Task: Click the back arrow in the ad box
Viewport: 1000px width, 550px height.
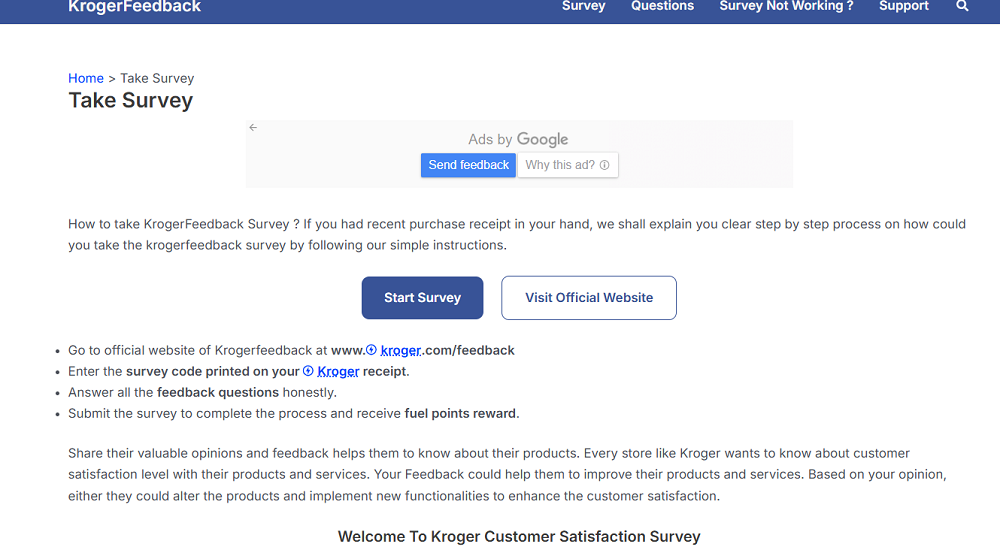Action: point(253,127)
